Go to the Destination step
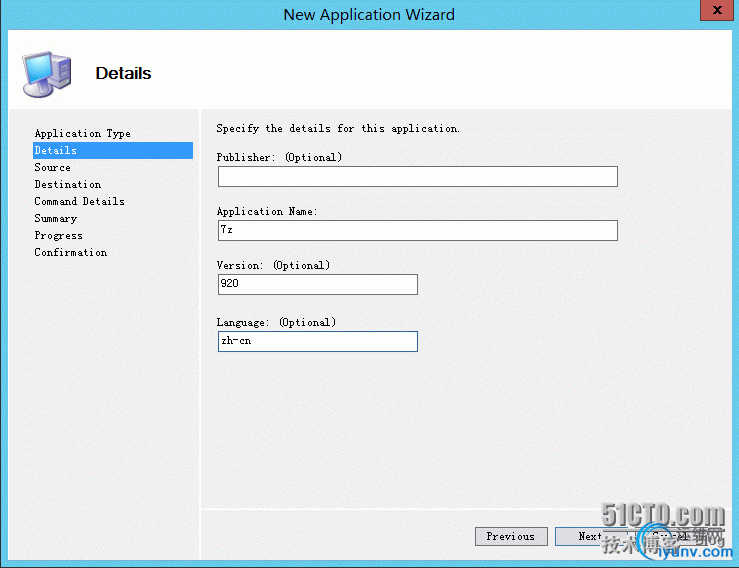 [x=67, y=184]
